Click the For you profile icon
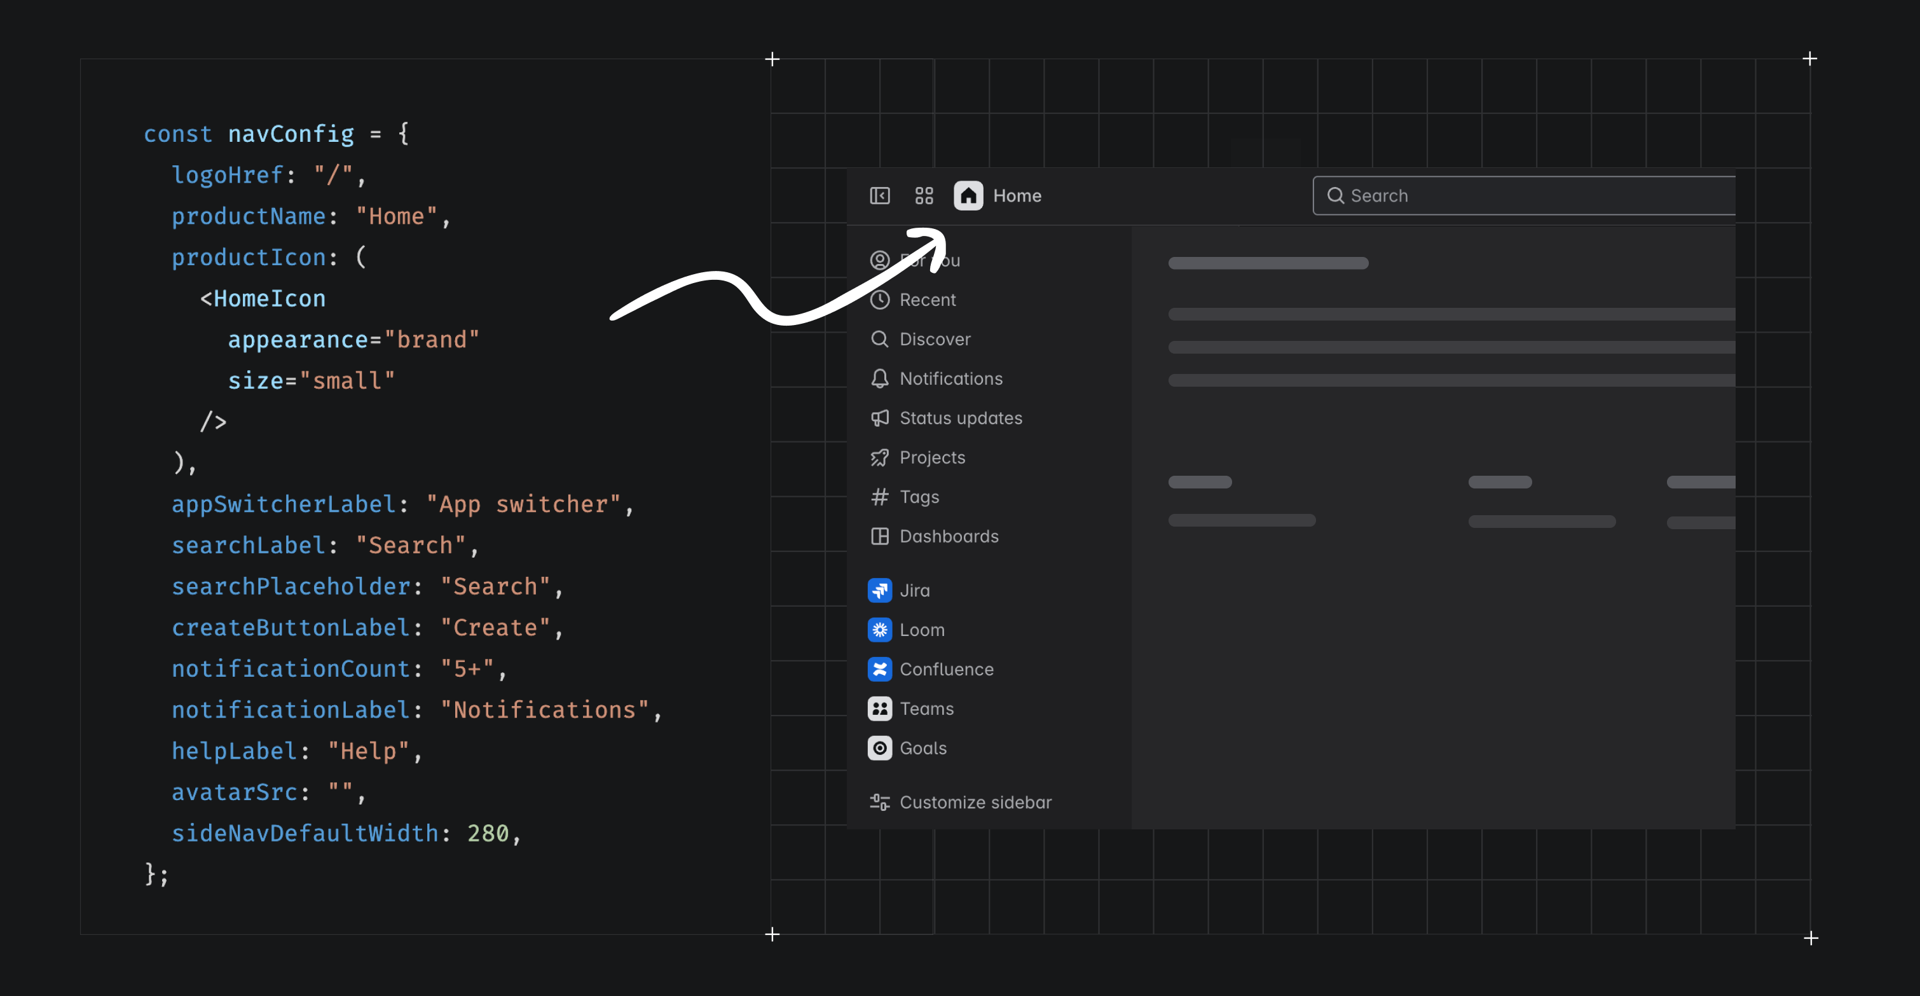This screenshot has width=1920, height=996. pyautogui.click(x=880, y=261)
